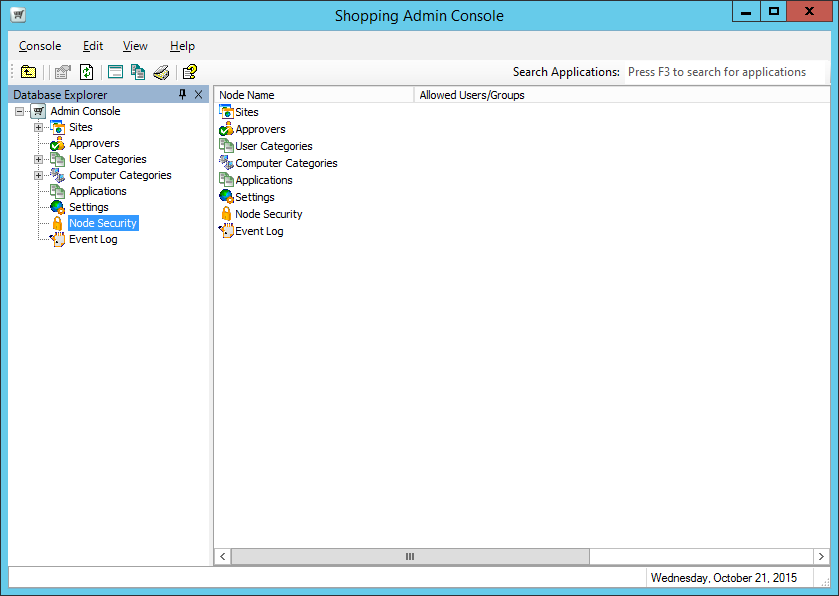This screenshot has height=596, width=839.
Task: Sort by the Node Name column header
Action: point(314,95)
